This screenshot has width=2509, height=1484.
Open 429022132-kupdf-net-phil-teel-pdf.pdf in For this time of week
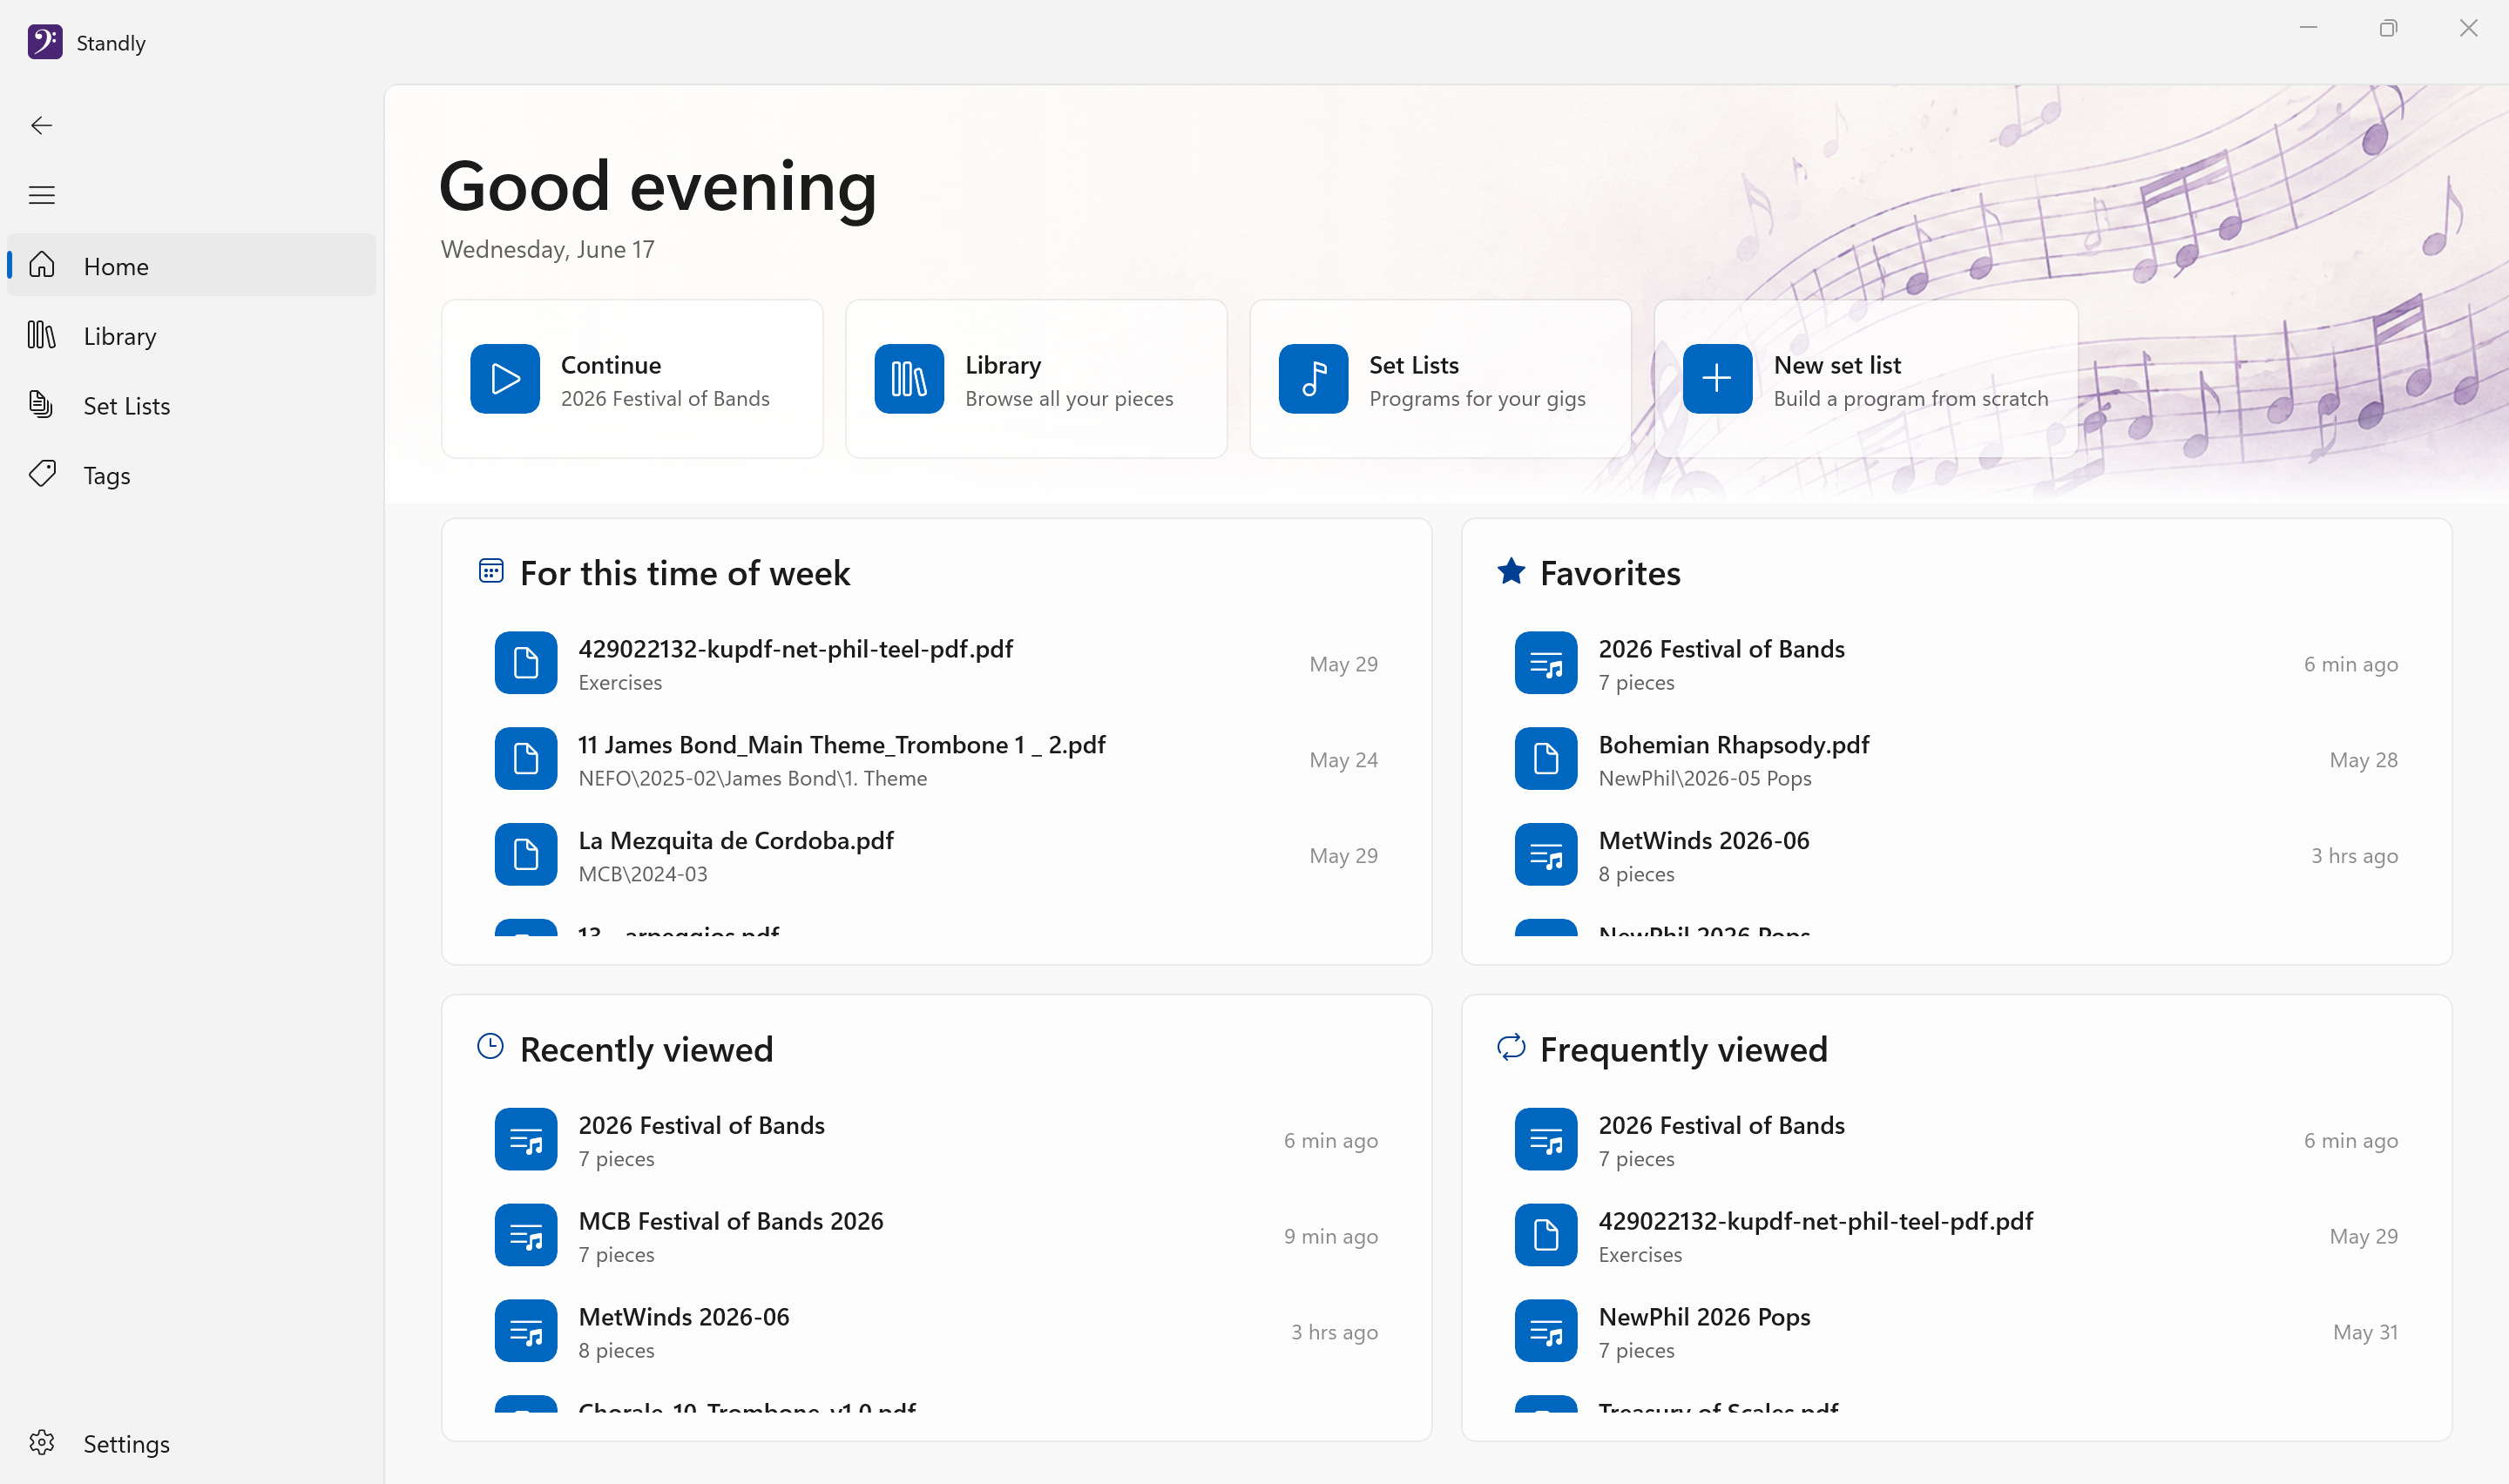pyautogui.click(x=936, y=663)
